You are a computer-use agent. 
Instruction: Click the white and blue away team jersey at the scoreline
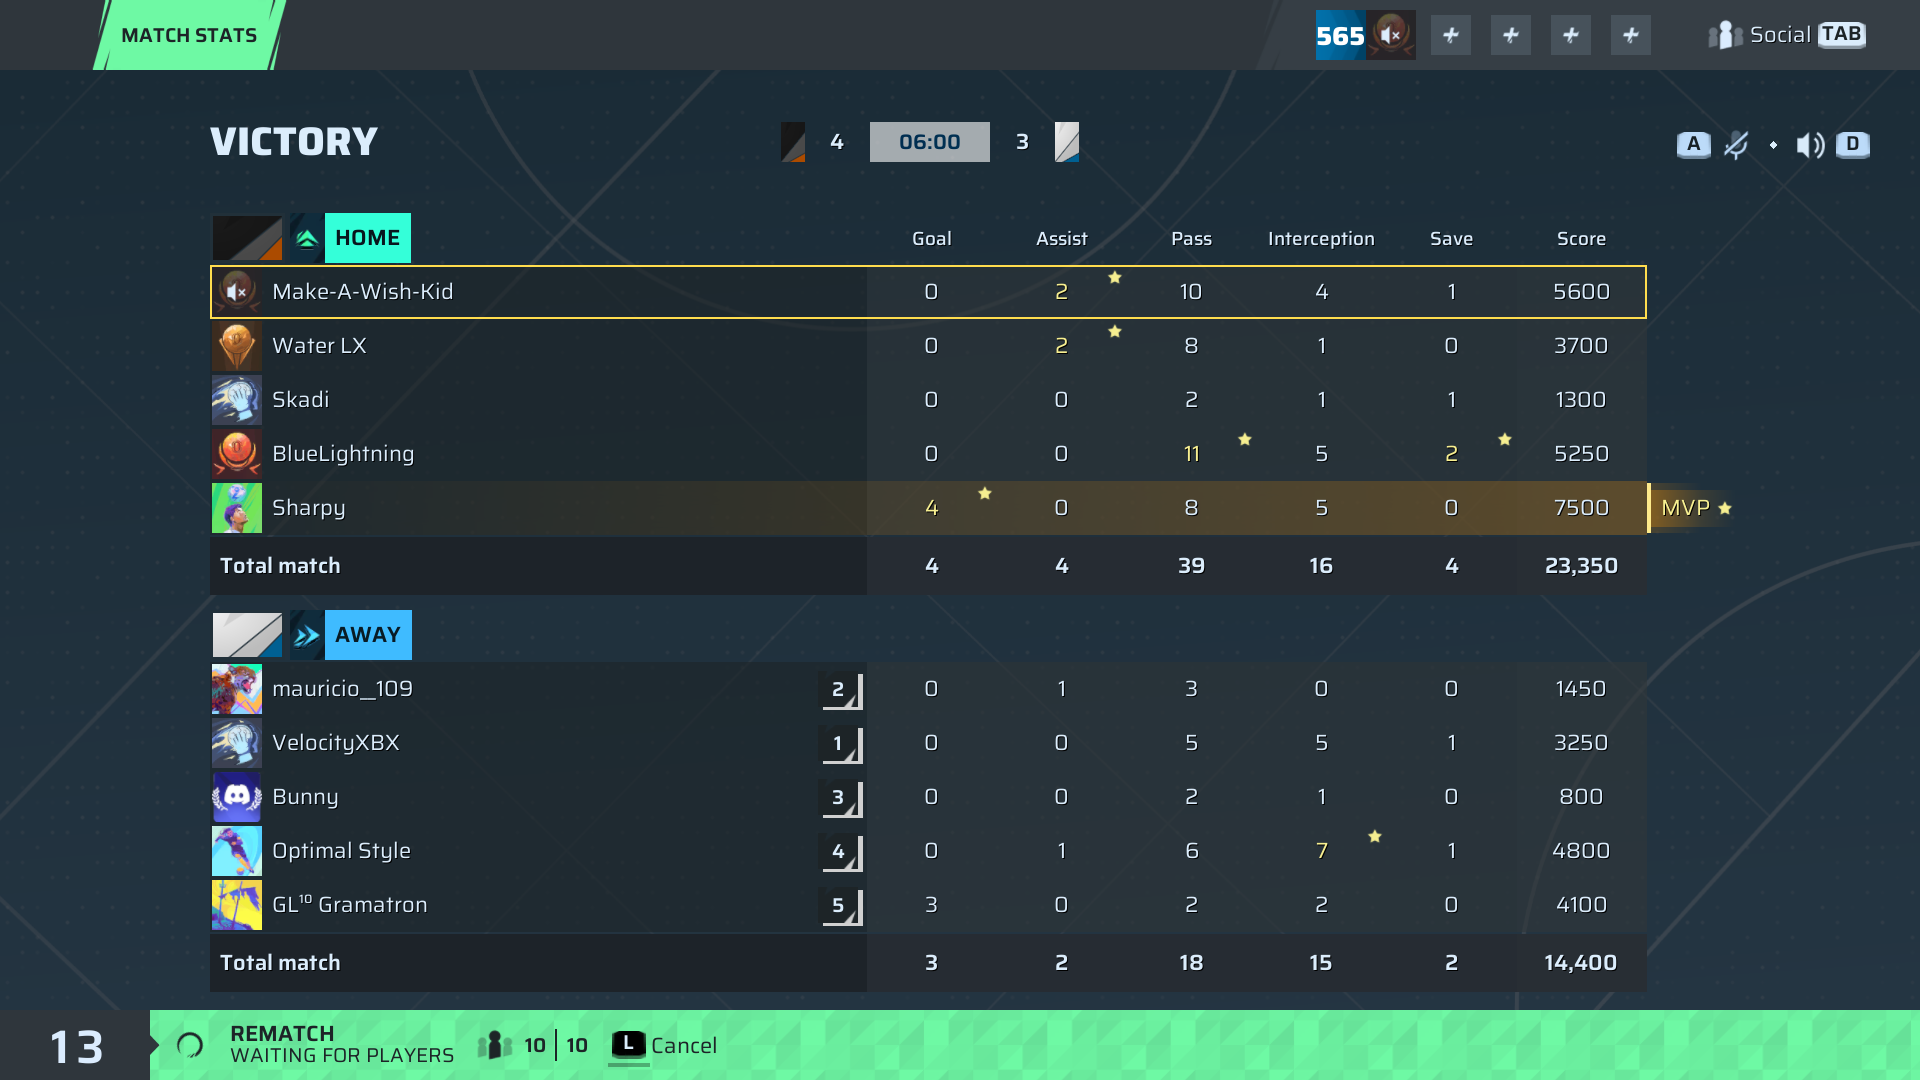coord(1067,142)
